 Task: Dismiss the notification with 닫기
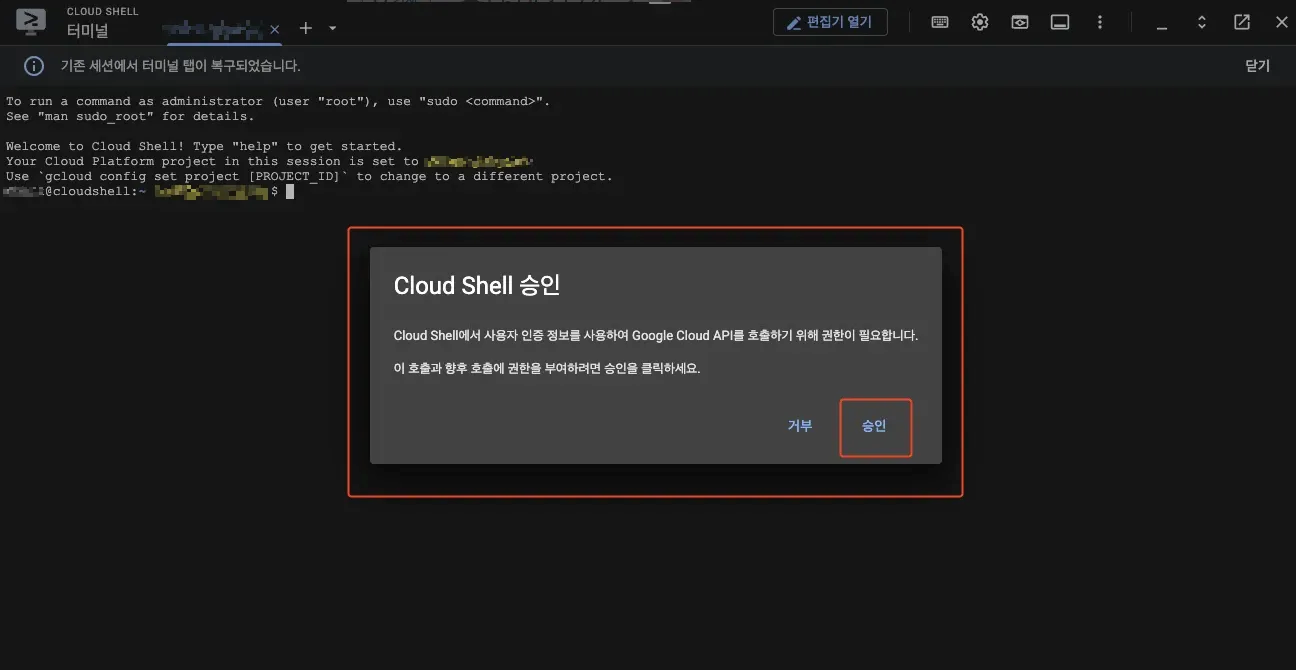[x=1257, y=66]
